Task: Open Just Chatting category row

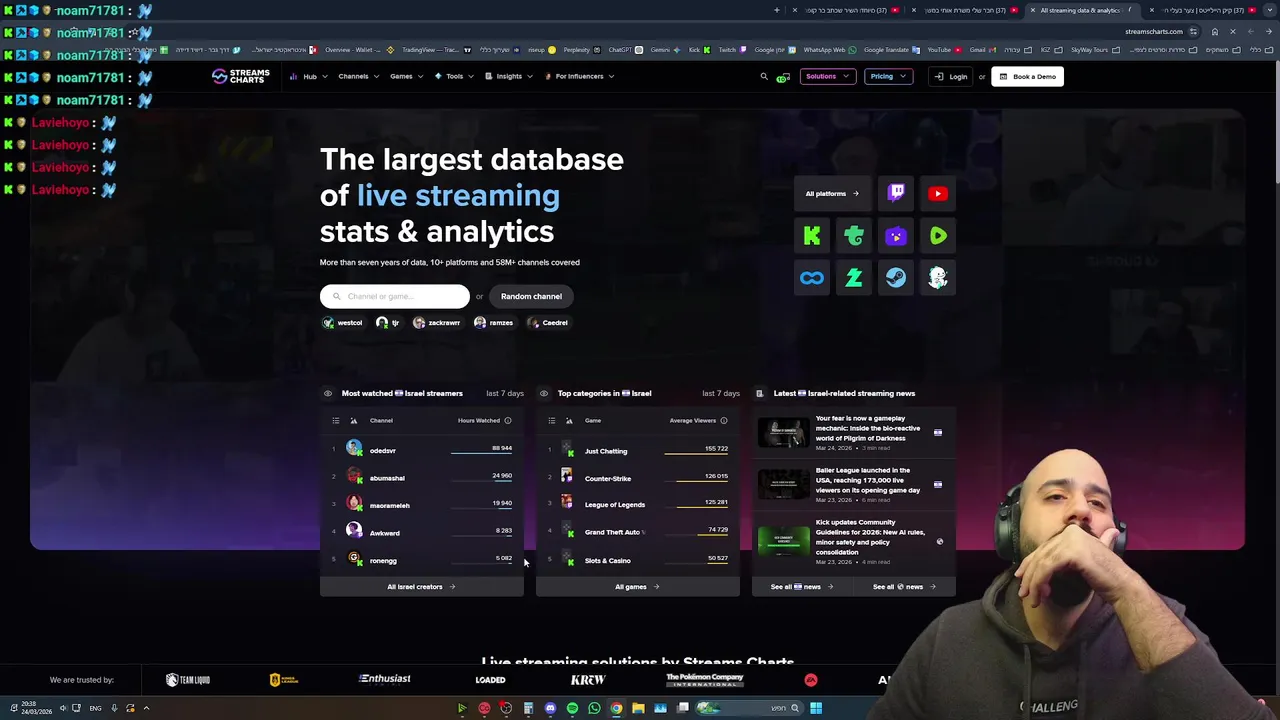Action: (x=638, y=451)
